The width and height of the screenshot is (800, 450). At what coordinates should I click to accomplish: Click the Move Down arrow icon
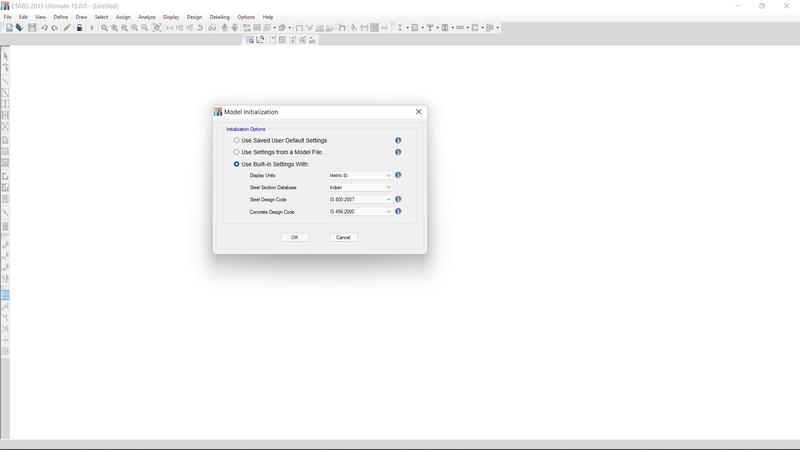click(235, 28)
